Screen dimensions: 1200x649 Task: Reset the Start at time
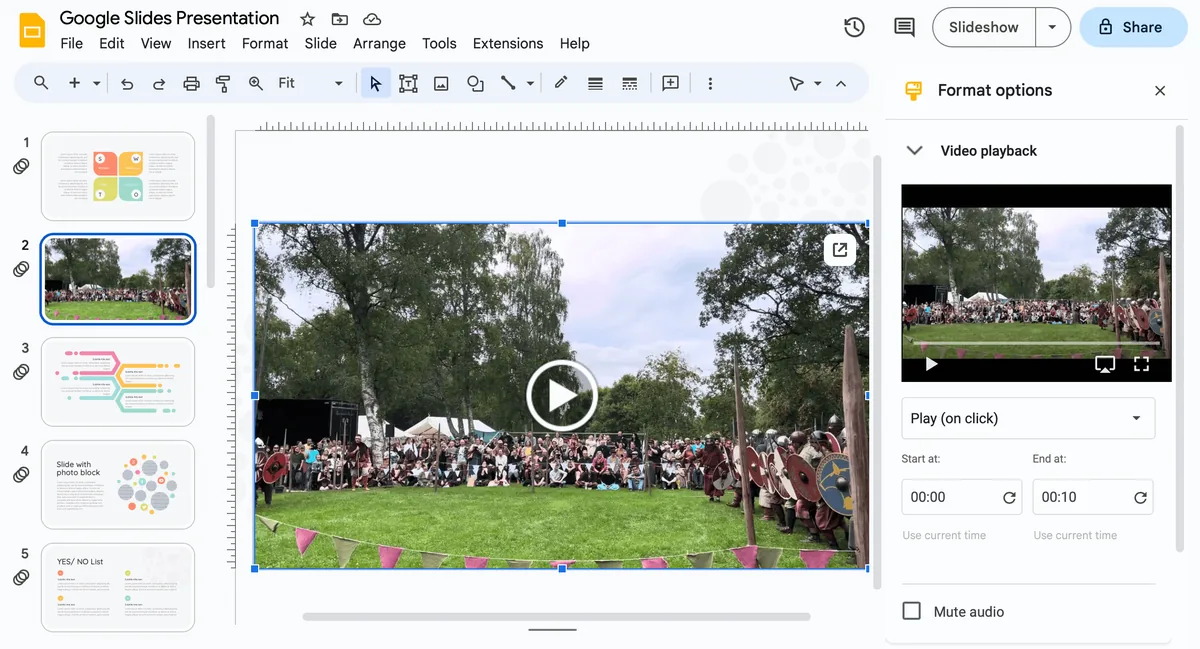pos(1009,497)
